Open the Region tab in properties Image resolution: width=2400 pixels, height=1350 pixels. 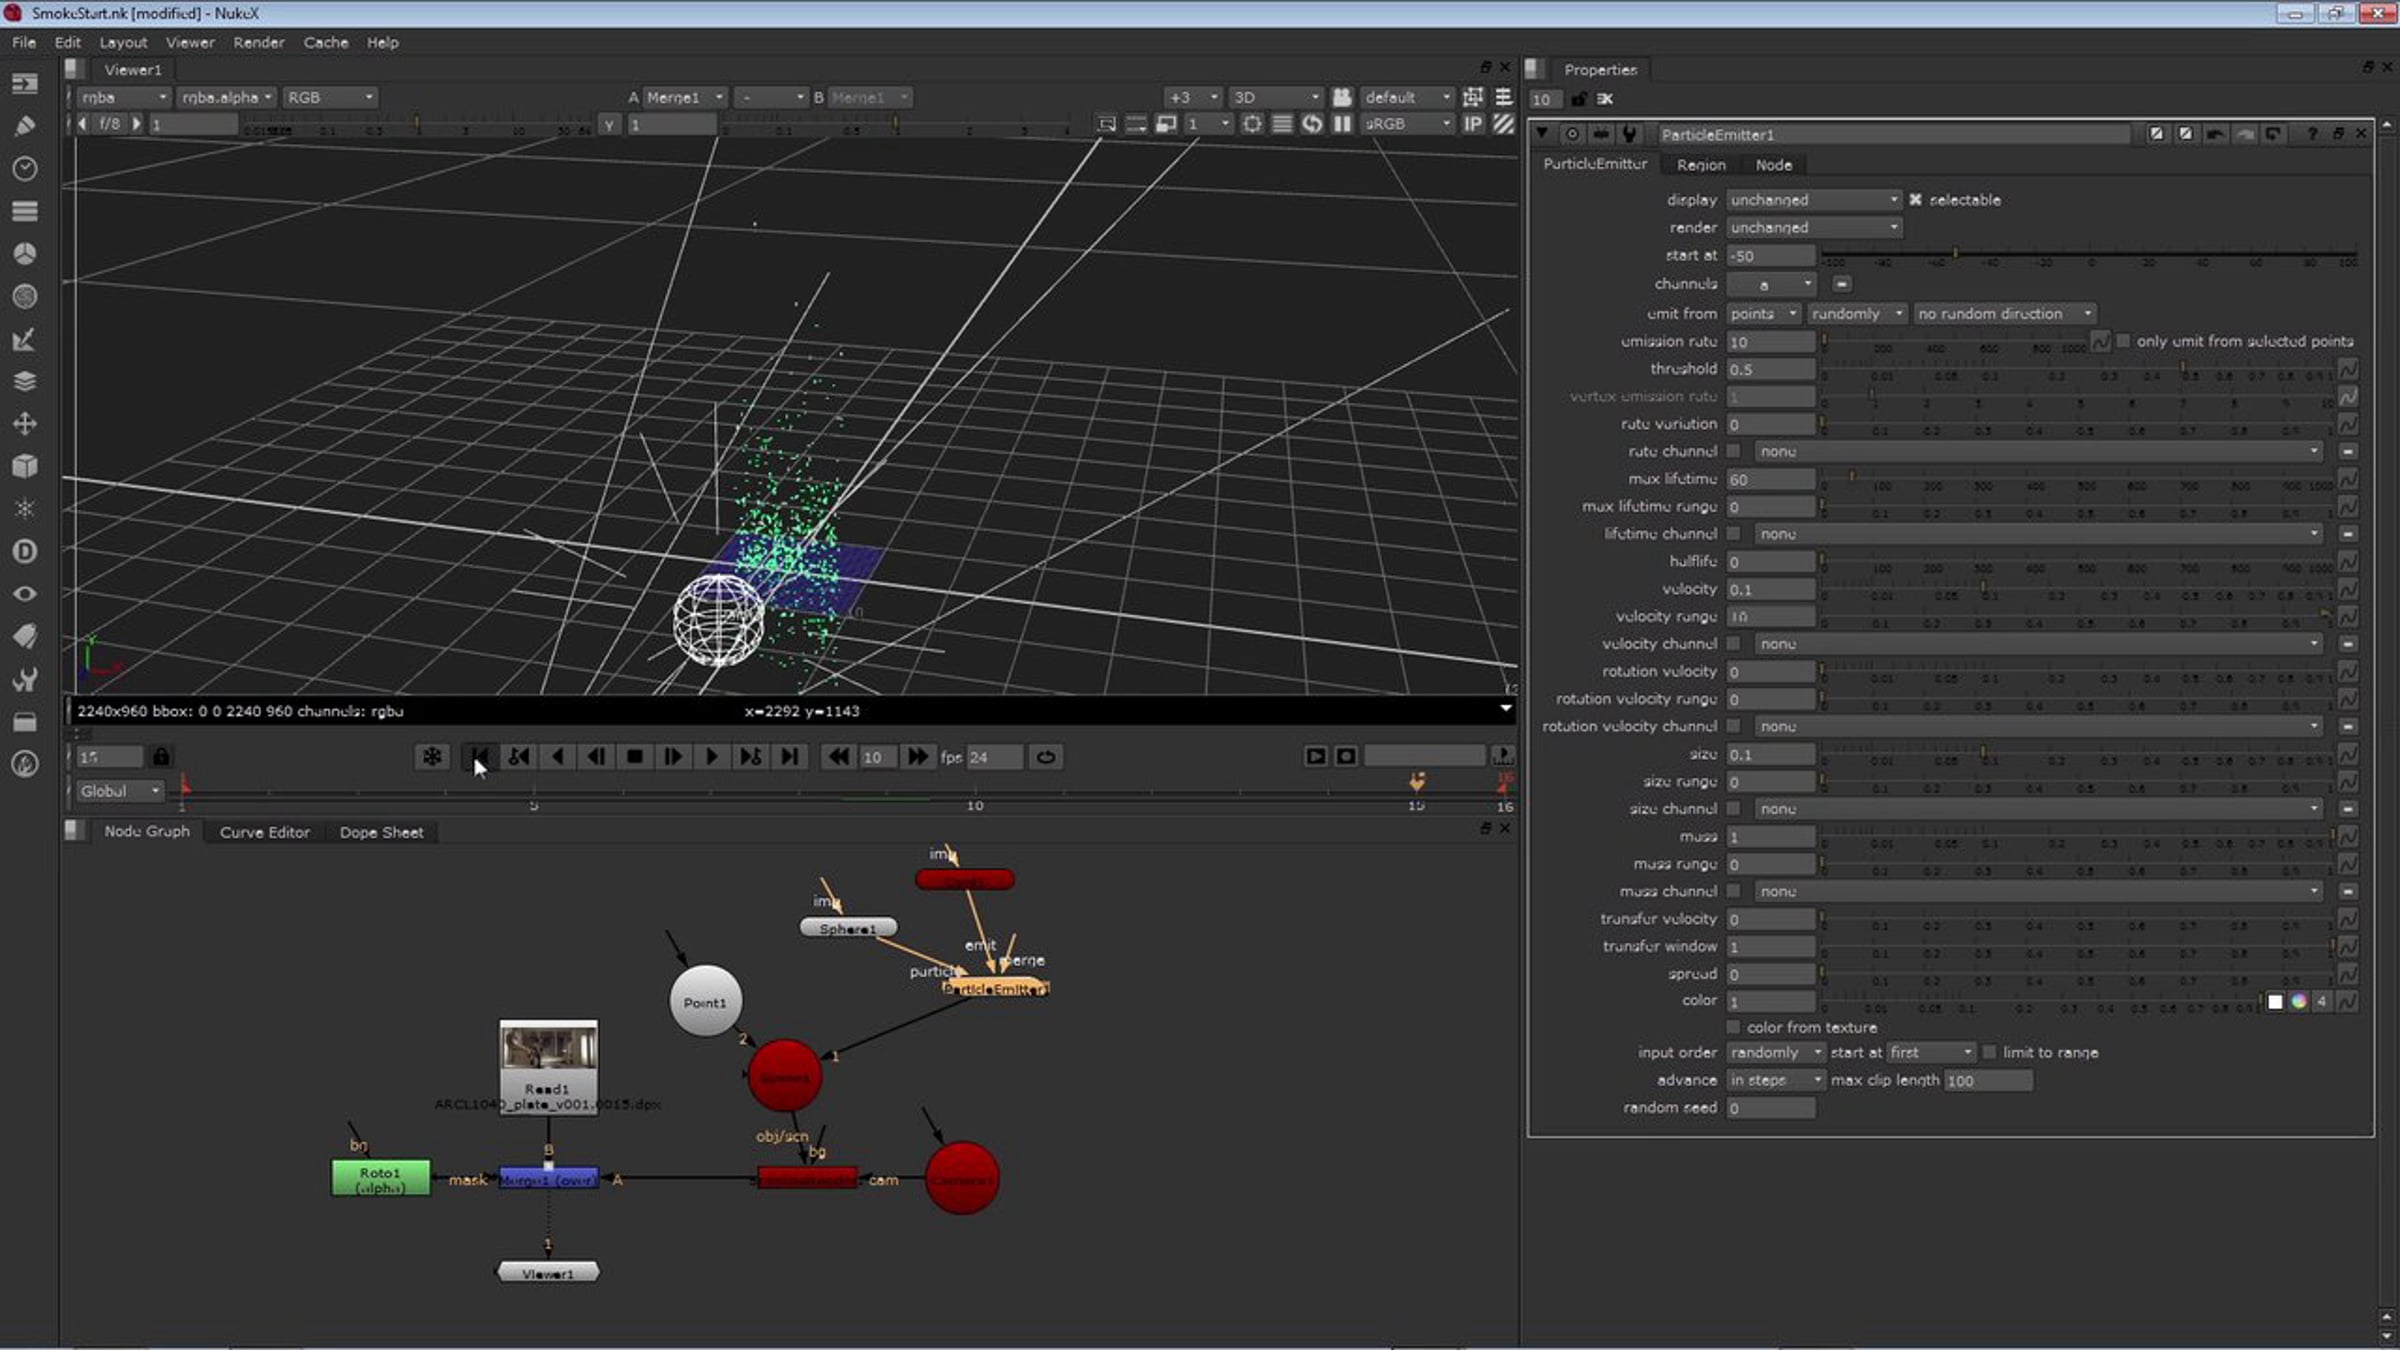(1700, 165)
